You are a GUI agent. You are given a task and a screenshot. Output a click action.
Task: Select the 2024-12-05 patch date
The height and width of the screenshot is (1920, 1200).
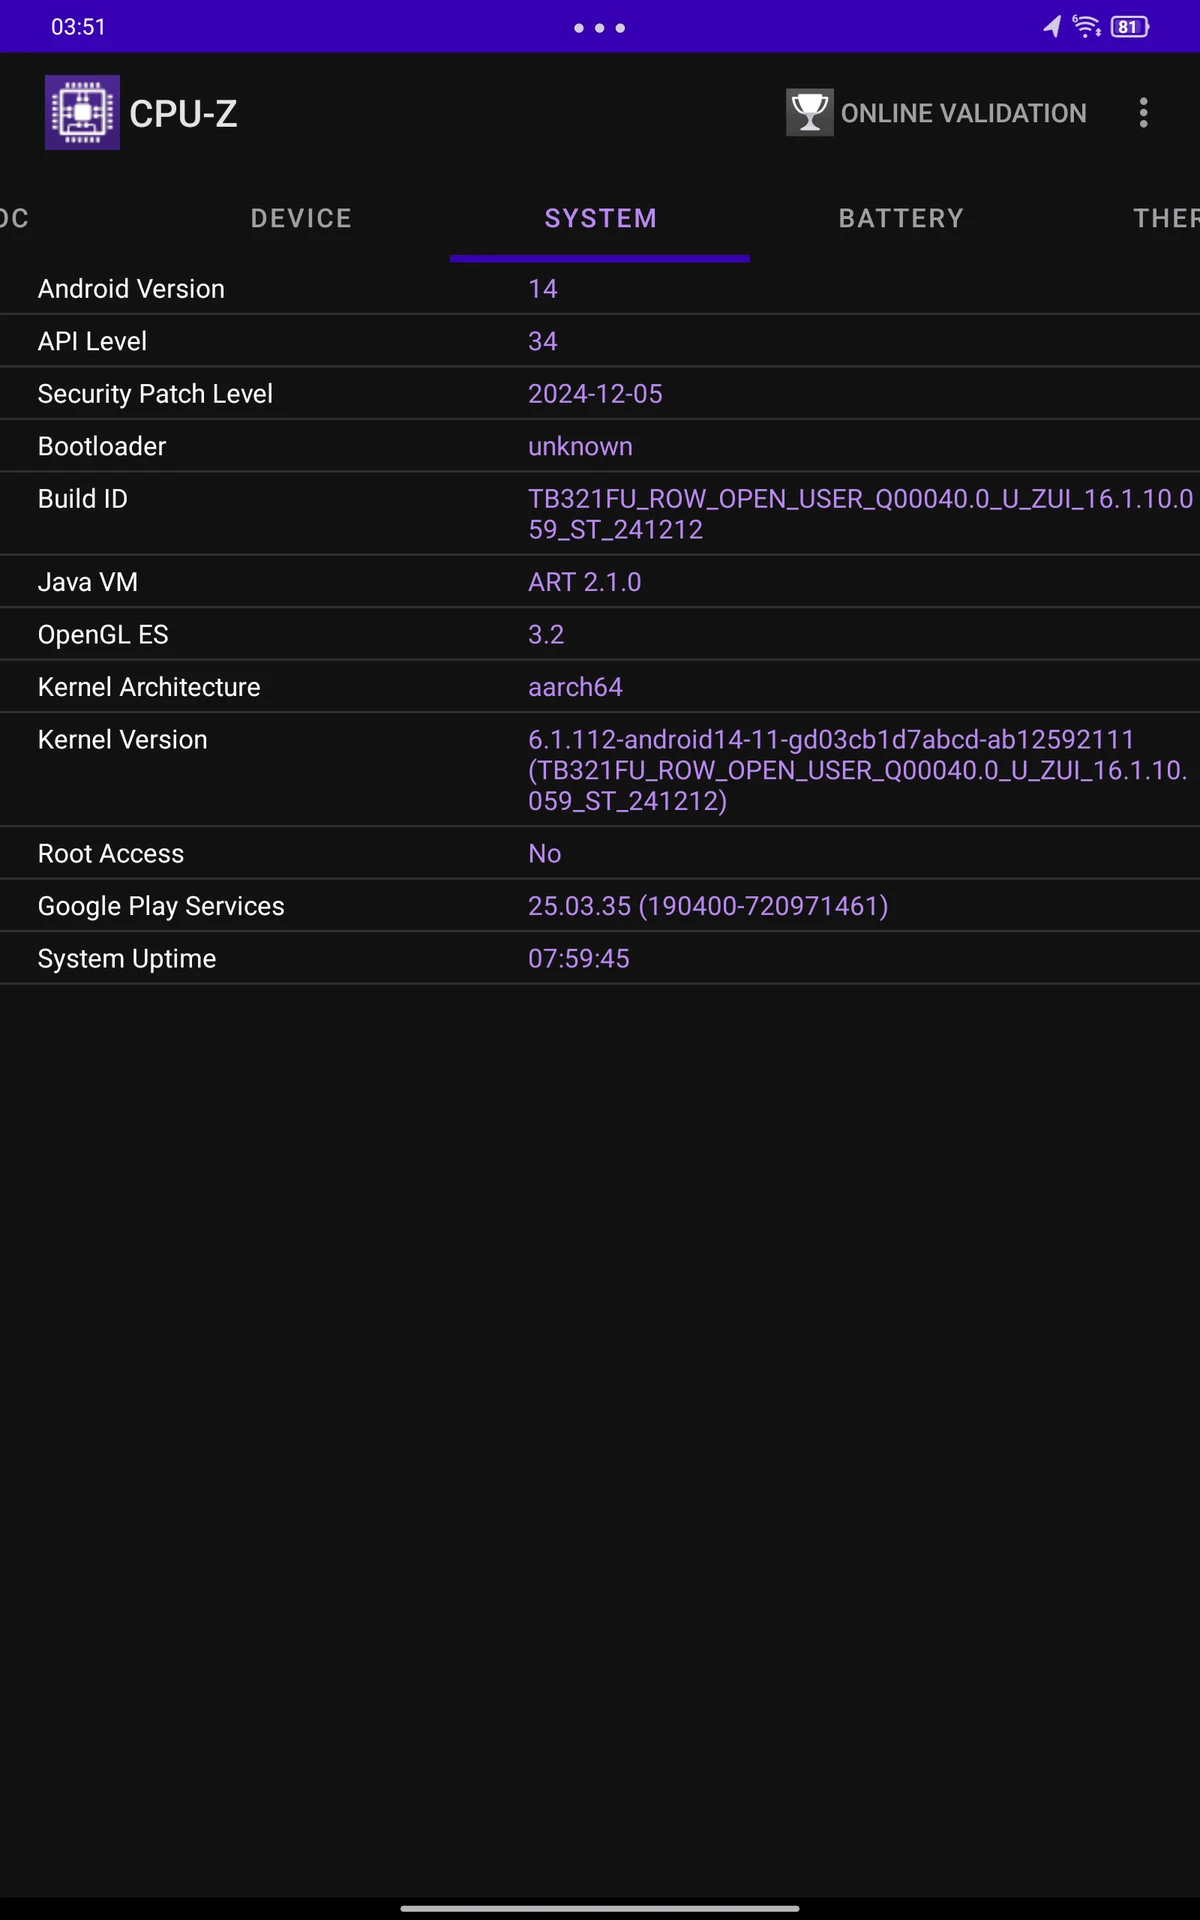click(x=595, y=394)
